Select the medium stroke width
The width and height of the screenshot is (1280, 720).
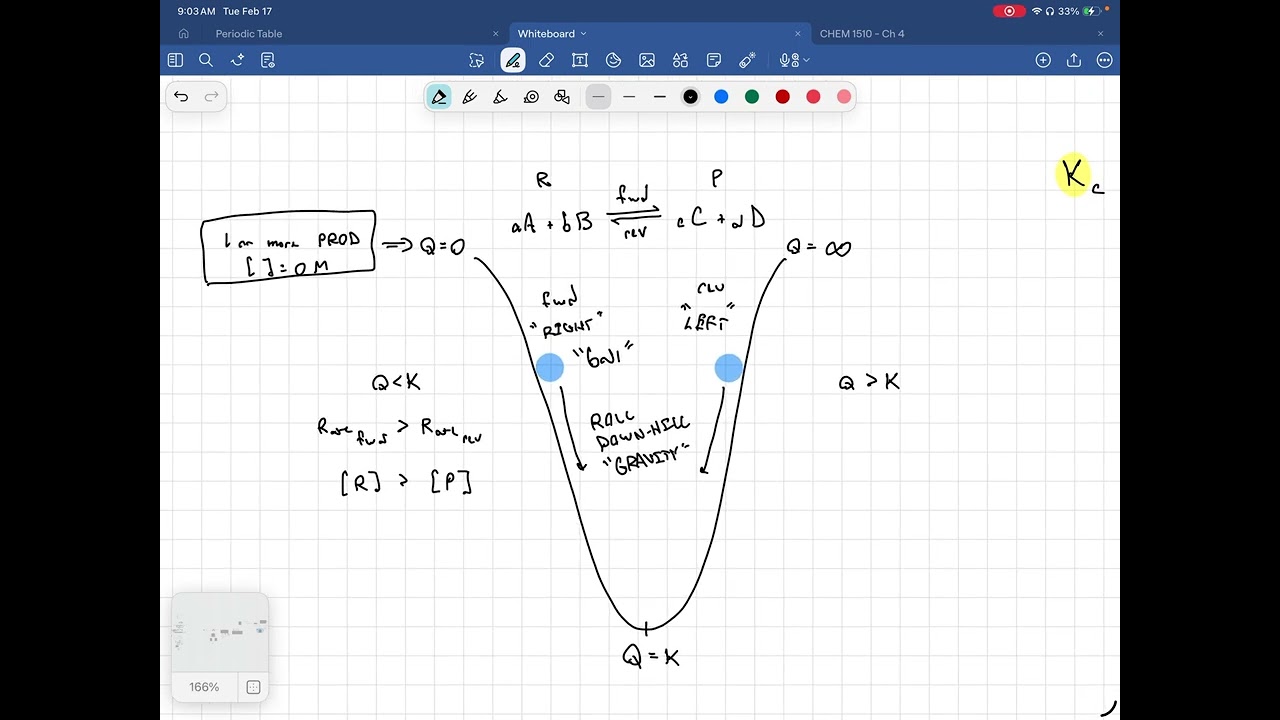point(629,97)
